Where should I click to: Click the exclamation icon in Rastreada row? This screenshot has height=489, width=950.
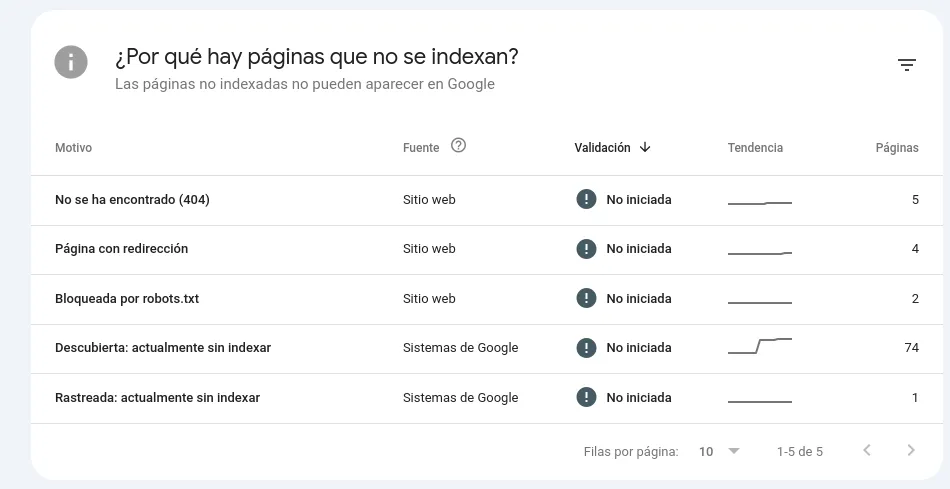click(586, 398)
